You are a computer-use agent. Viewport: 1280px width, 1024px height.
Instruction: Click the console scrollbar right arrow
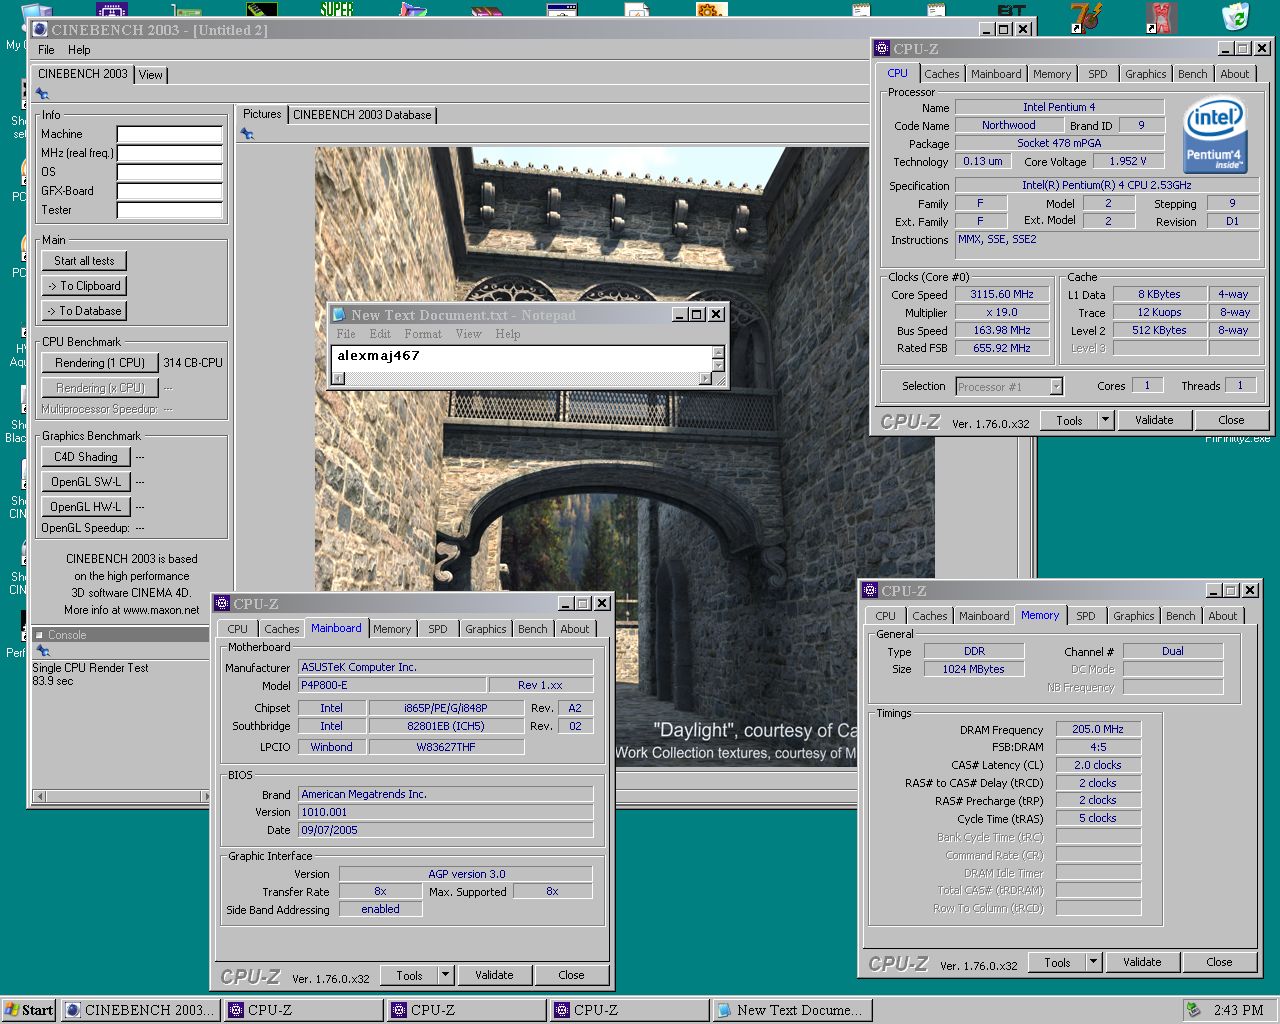(205, 797)
